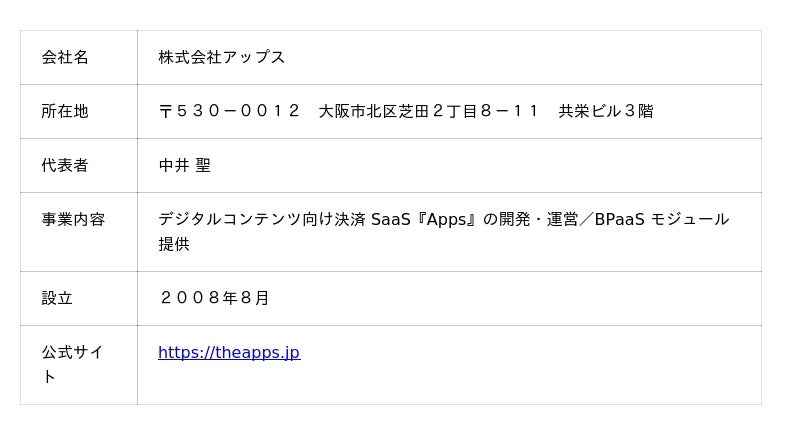Click the 事業内容 row label
Screen dimensions: 800x435
(x=73, y=219)
